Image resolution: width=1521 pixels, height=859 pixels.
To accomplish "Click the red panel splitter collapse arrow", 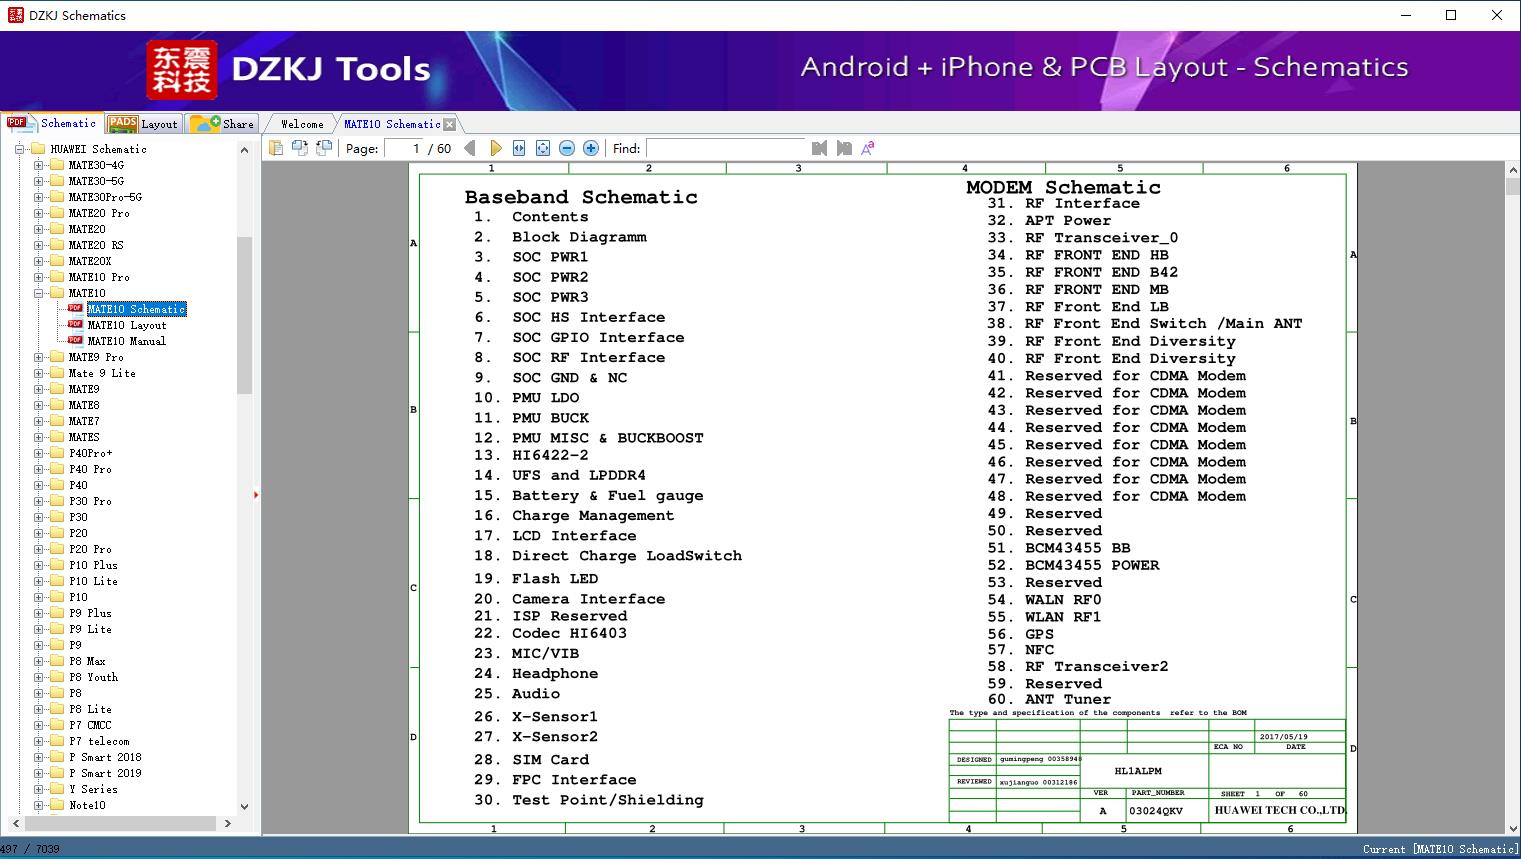I will click(256, 495).
